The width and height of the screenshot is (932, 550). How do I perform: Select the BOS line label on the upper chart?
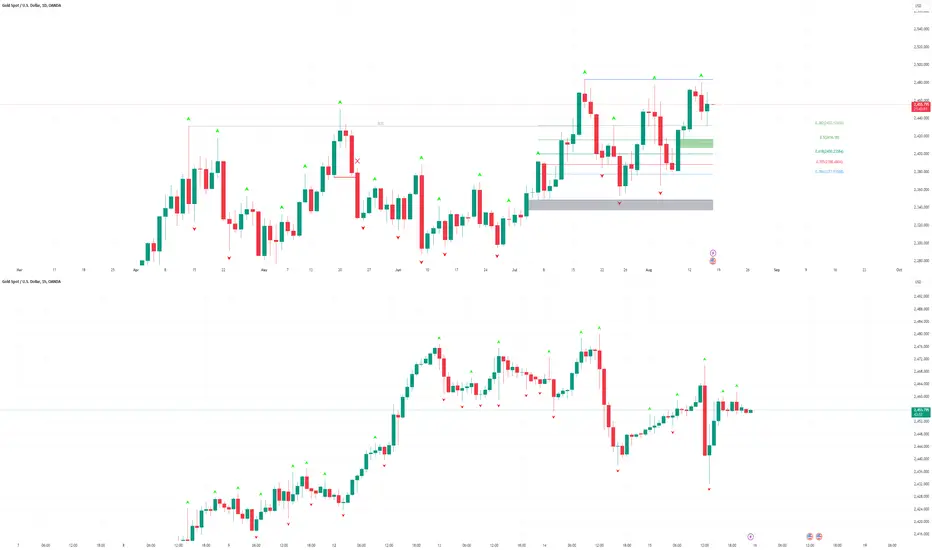[380, 124]
